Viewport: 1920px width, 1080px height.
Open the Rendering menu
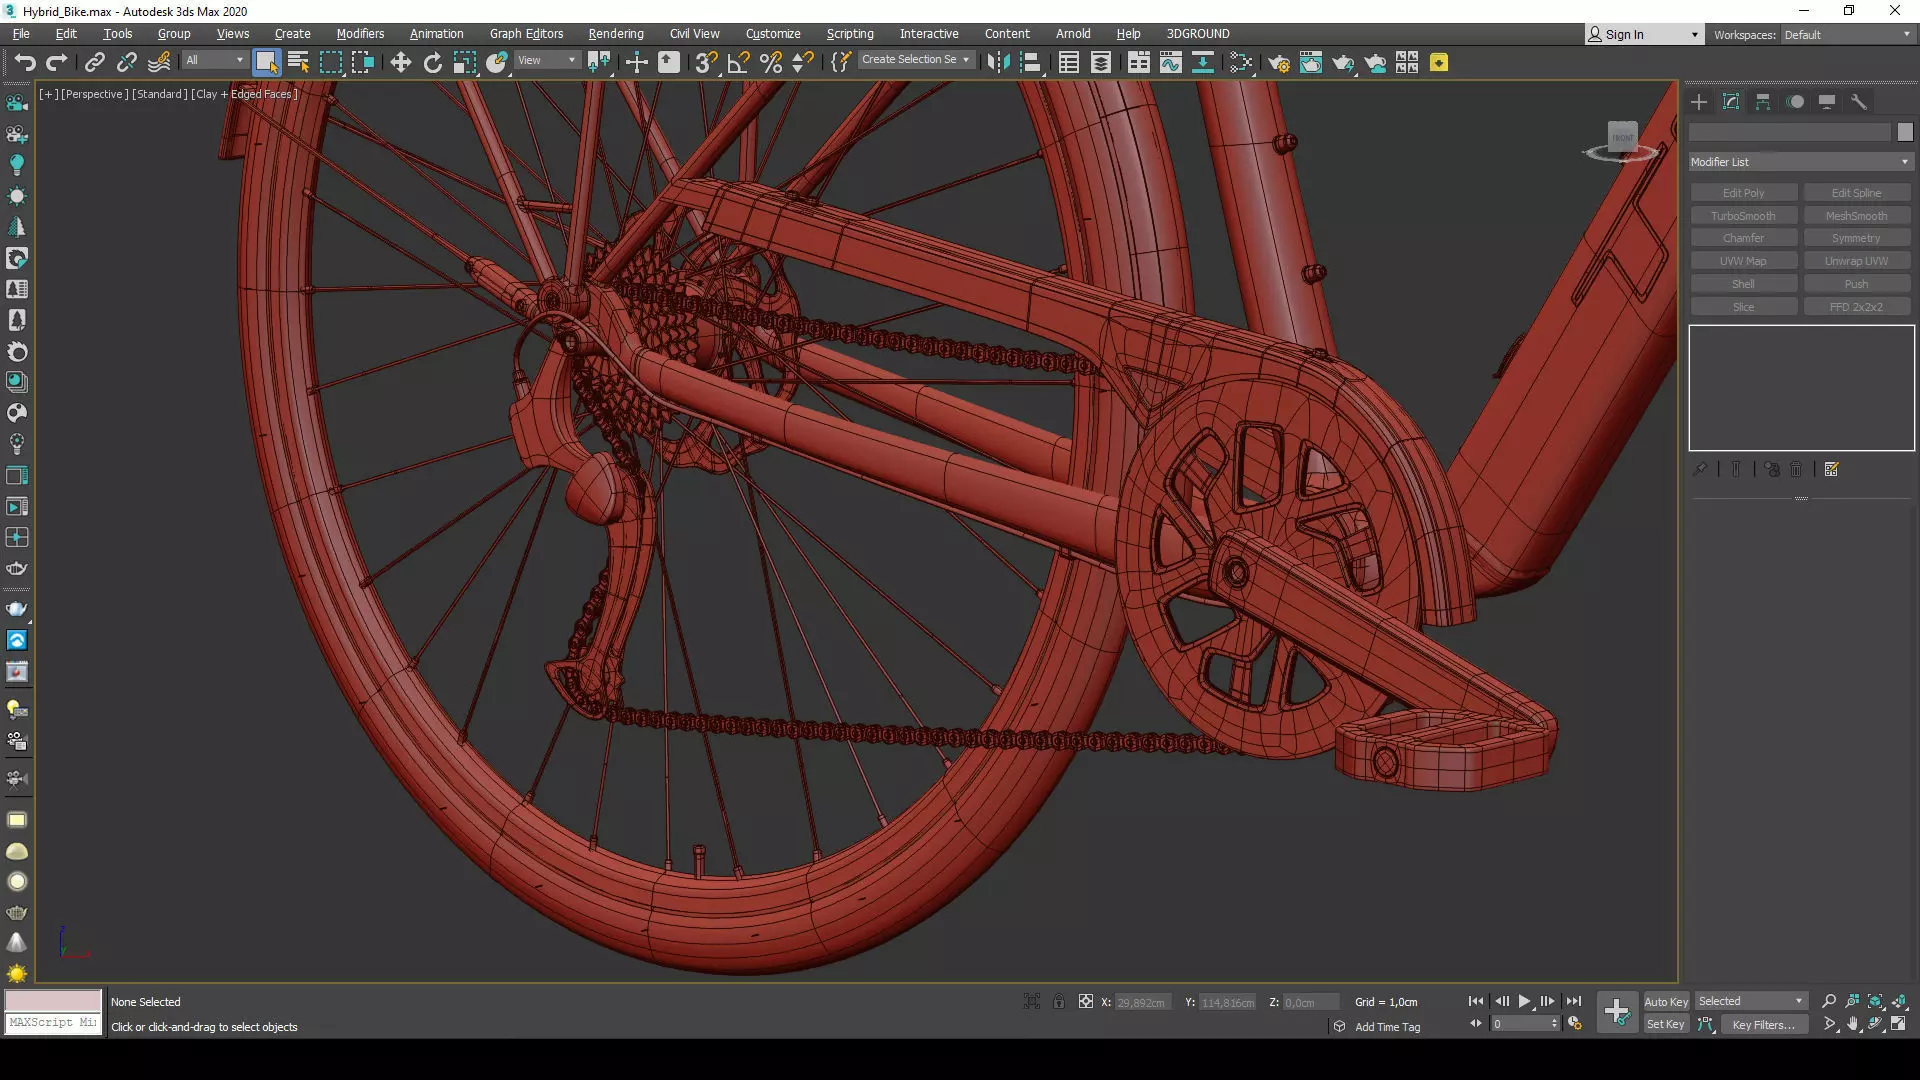pos(616,33)
